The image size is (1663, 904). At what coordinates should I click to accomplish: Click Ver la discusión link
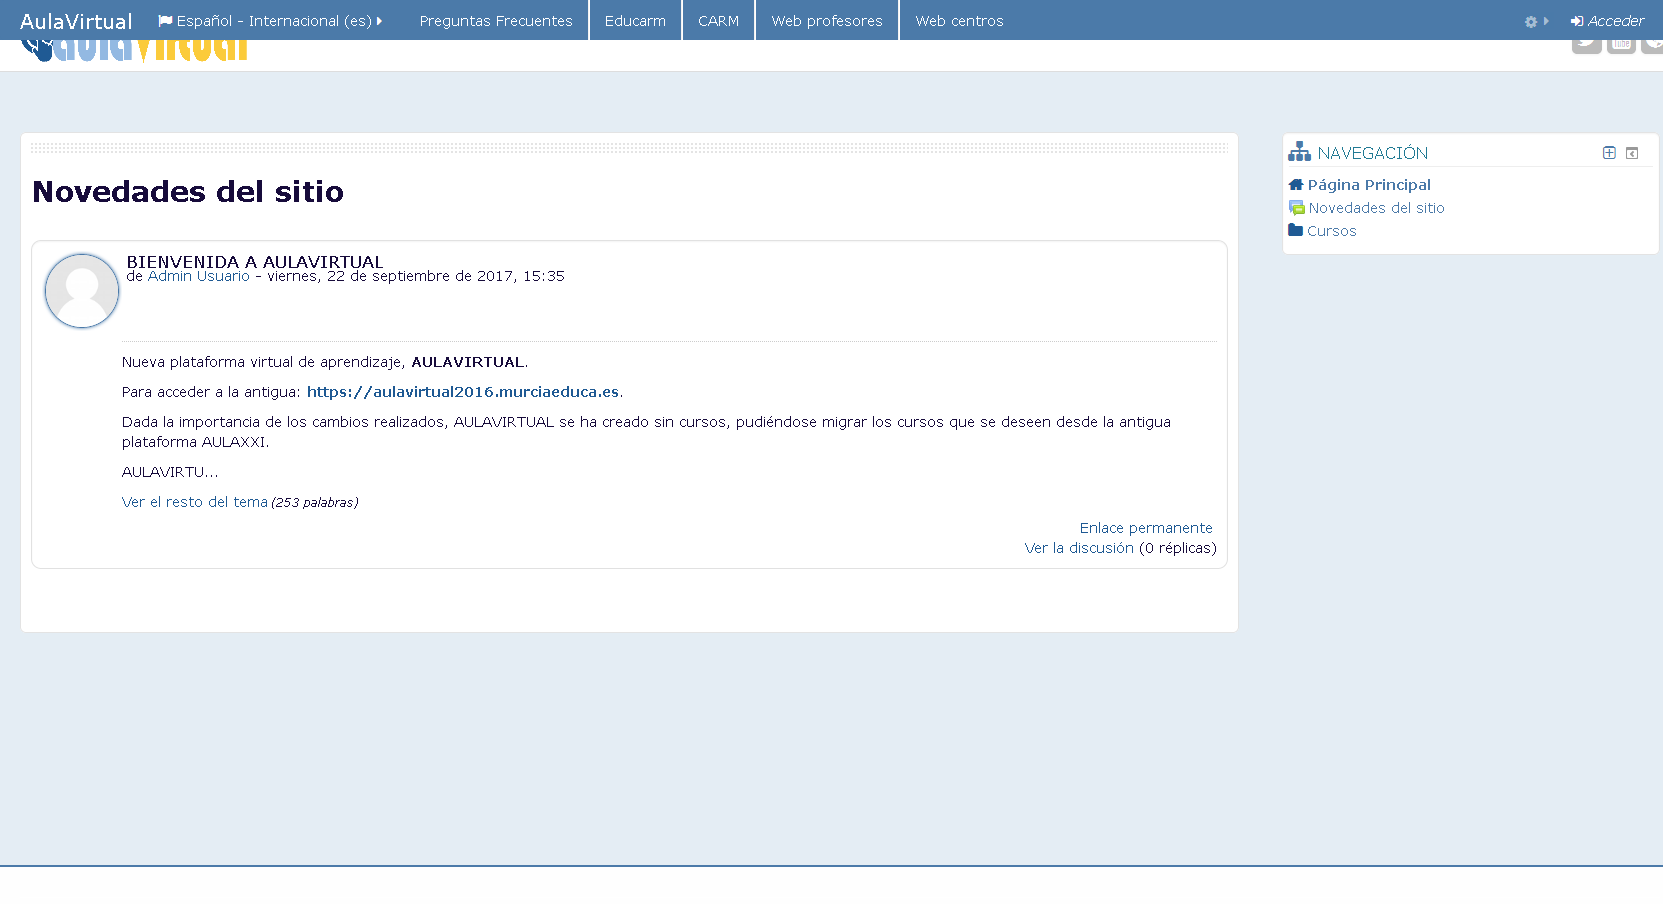[x=1079, y=548]
